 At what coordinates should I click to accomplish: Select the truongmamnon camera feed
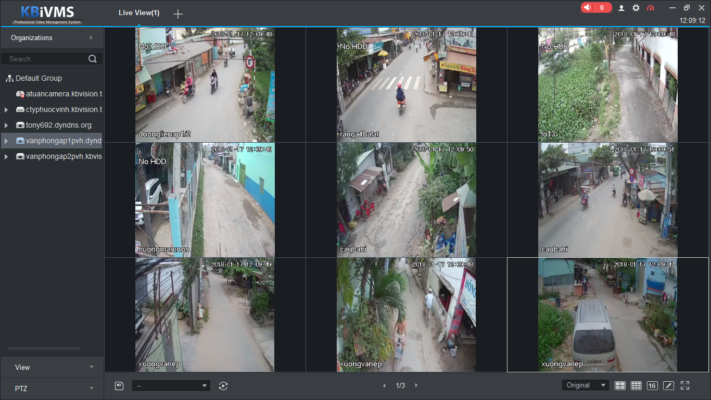coord(205,200)
